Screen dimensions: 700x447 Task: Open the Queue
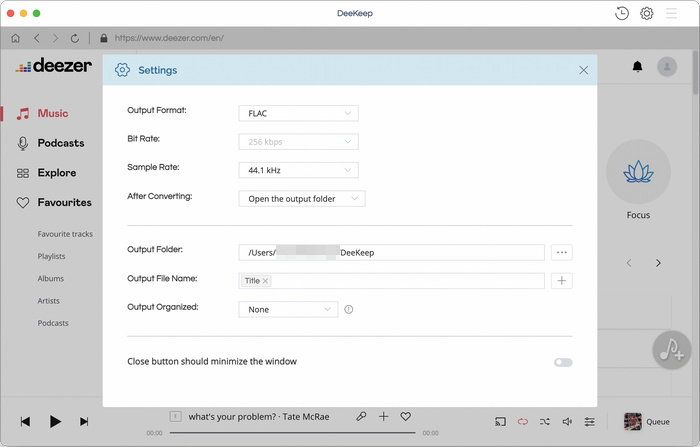pyautogui.click(x=647, y=422)
